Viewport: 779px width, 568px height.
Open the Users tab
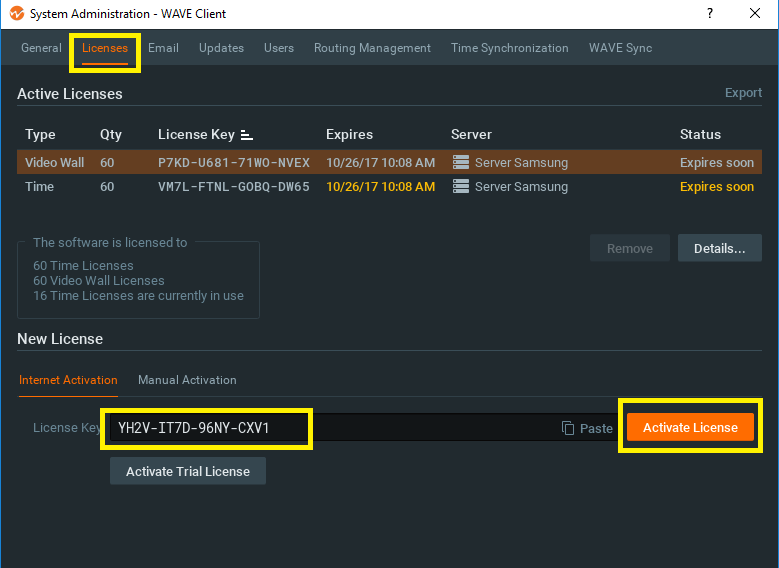tap(279, 48)
